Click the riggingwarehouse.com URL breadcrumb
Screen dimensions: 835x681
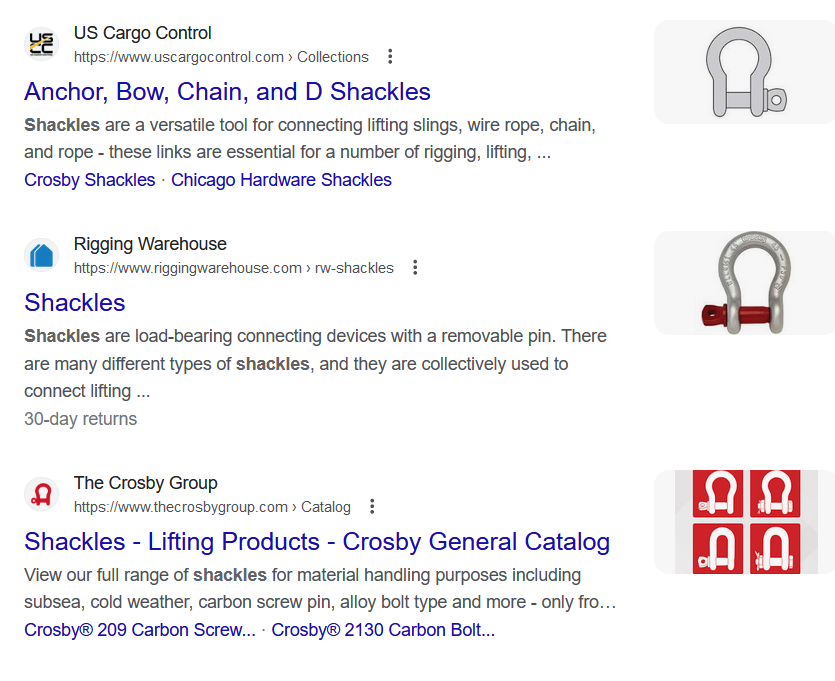[233, 268]
